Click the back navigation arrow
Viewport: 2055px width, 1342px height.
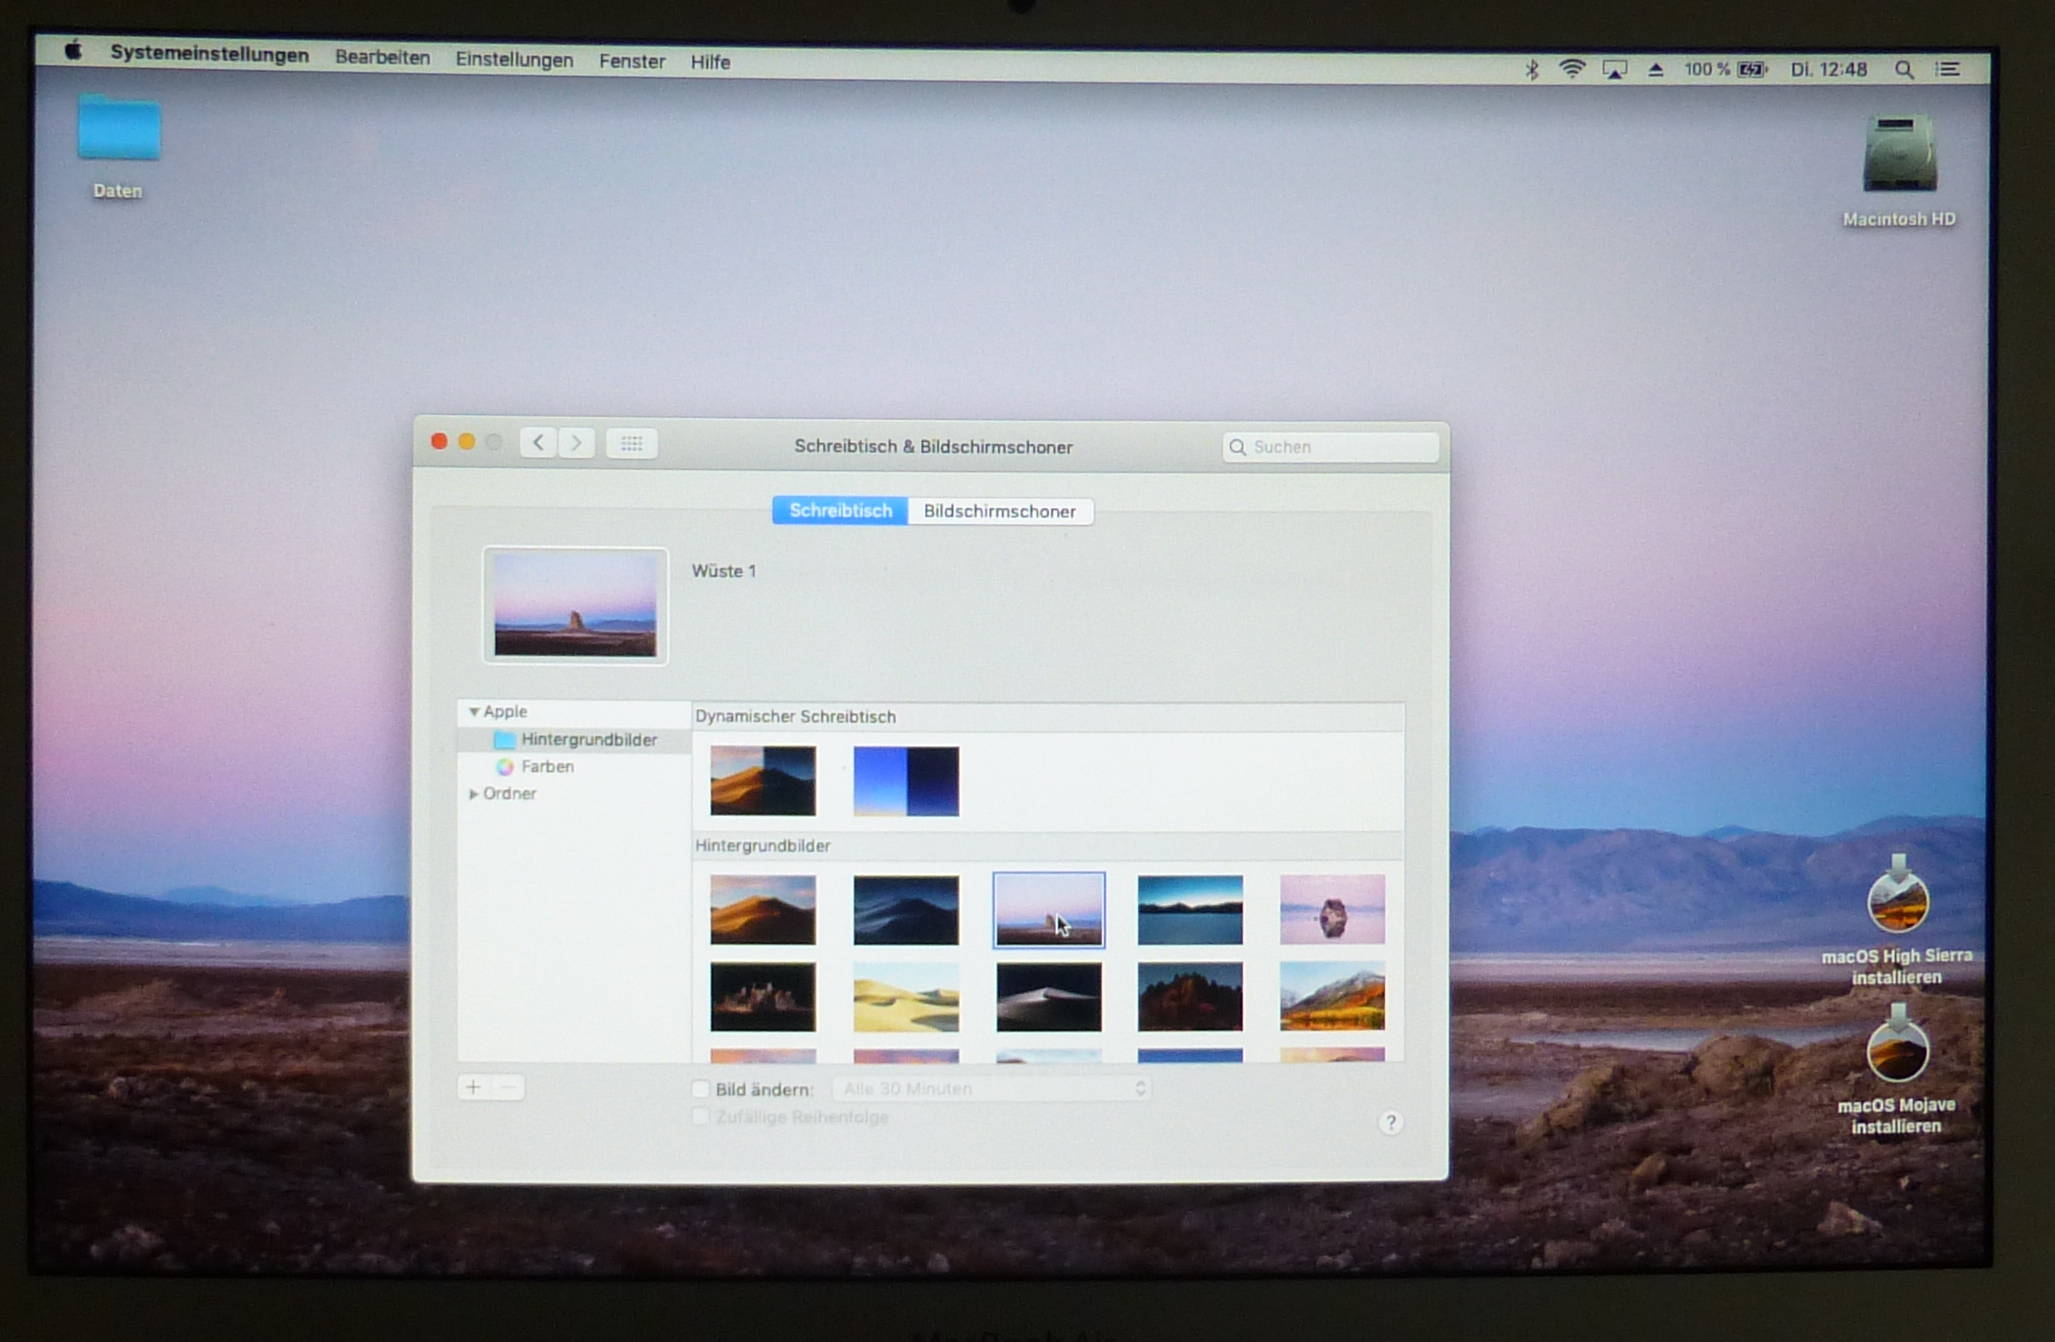538,443
